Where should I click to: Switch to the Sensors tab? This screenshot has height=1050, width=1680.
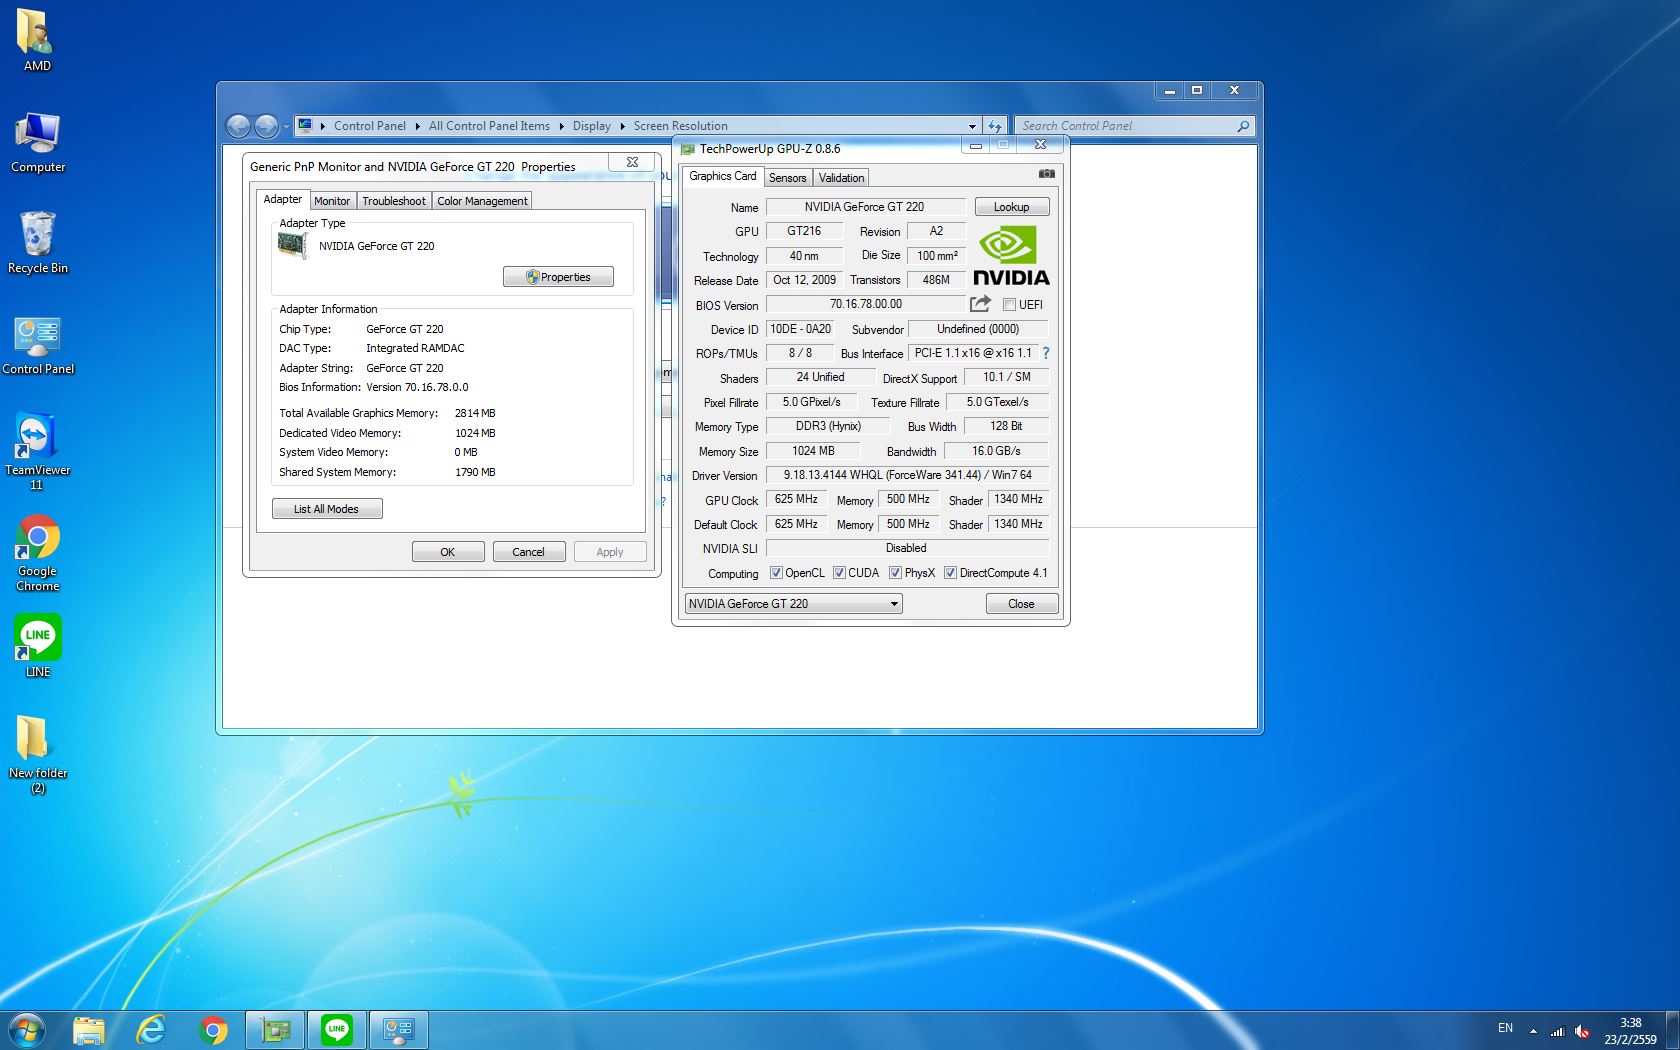pos(787,178)
